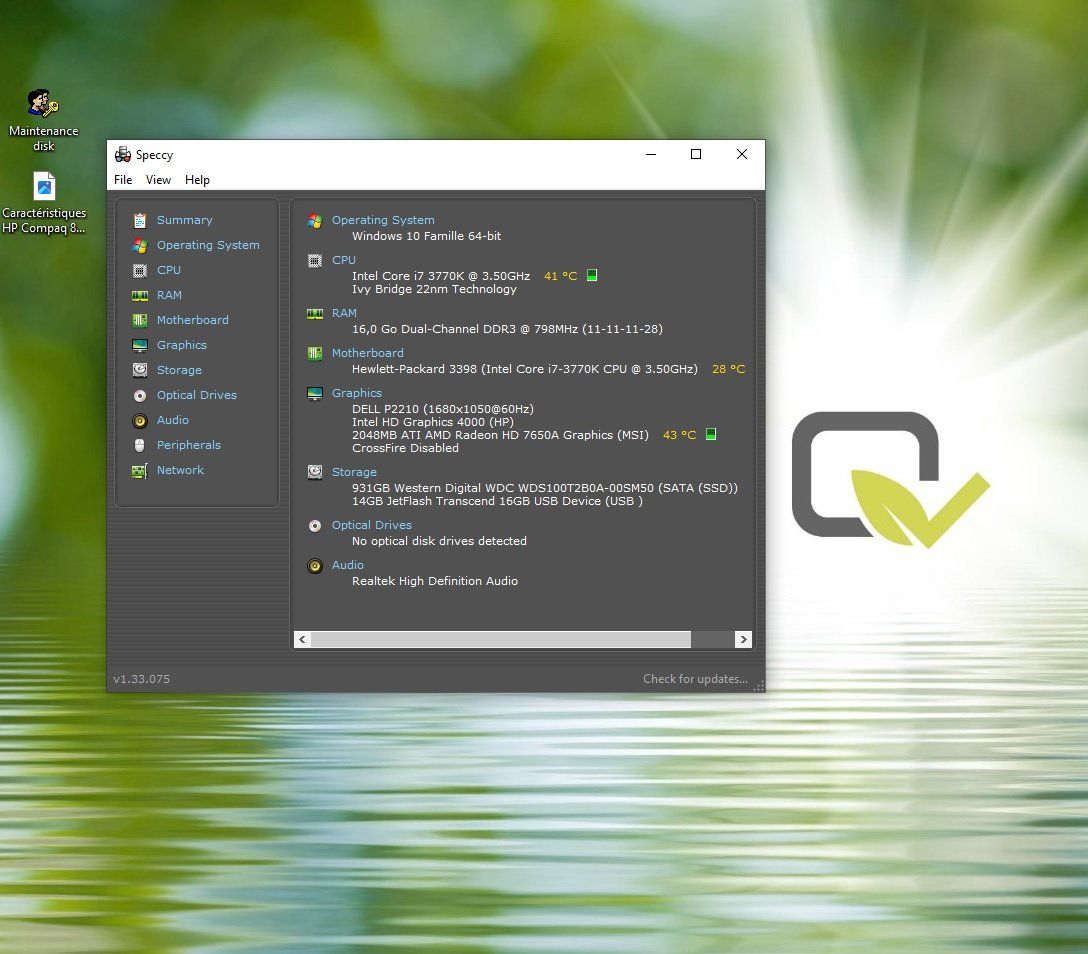Click the Operating System Windows flag sidebar icon
Screen dimensions: 1088x954
point(139,245)
